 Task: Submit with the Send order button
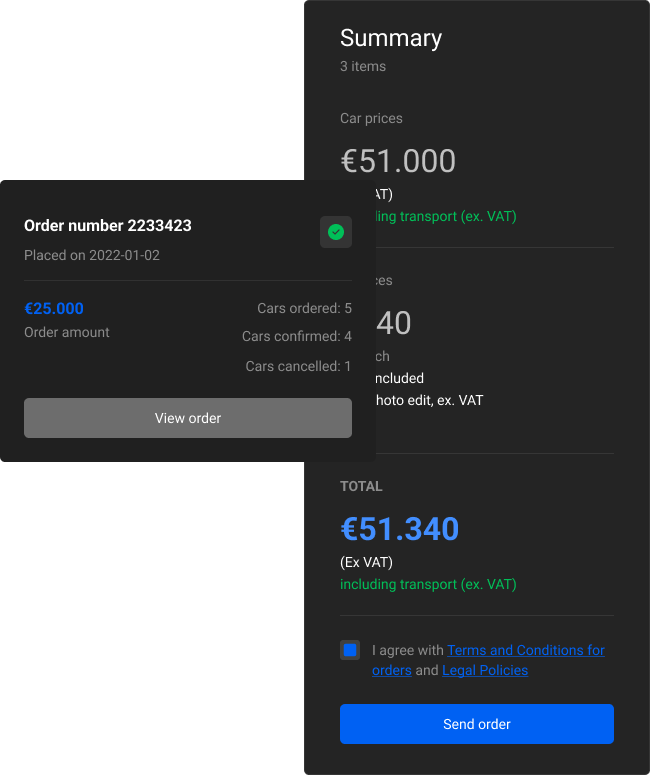pos(477,724)
